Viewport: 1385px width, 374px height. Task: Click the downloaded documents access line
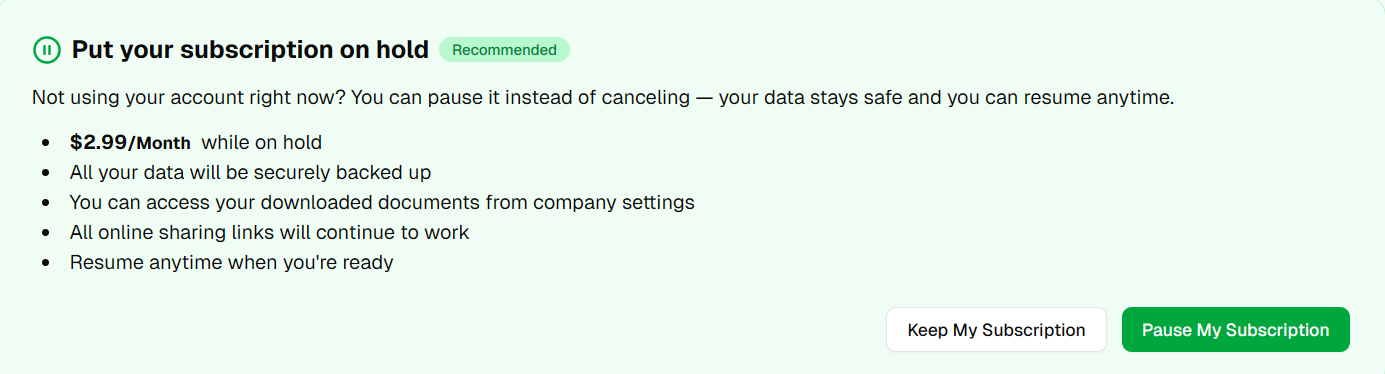pos(382,202)
